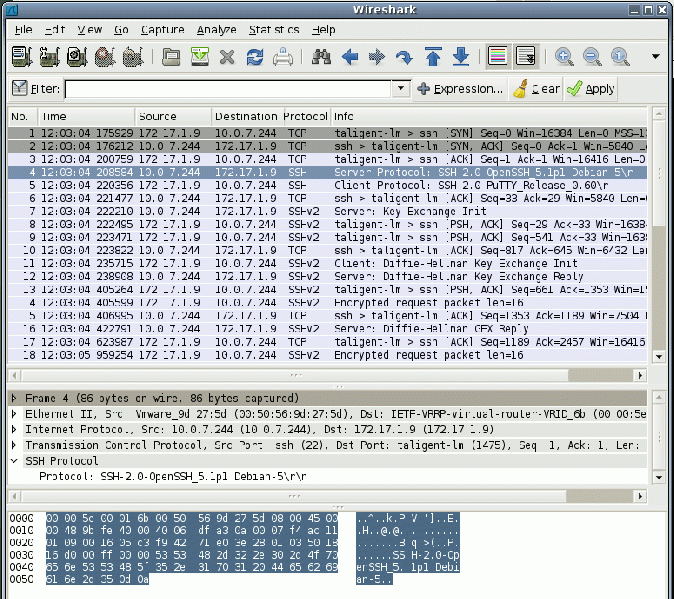Open the View menu

tap(89, 30)
